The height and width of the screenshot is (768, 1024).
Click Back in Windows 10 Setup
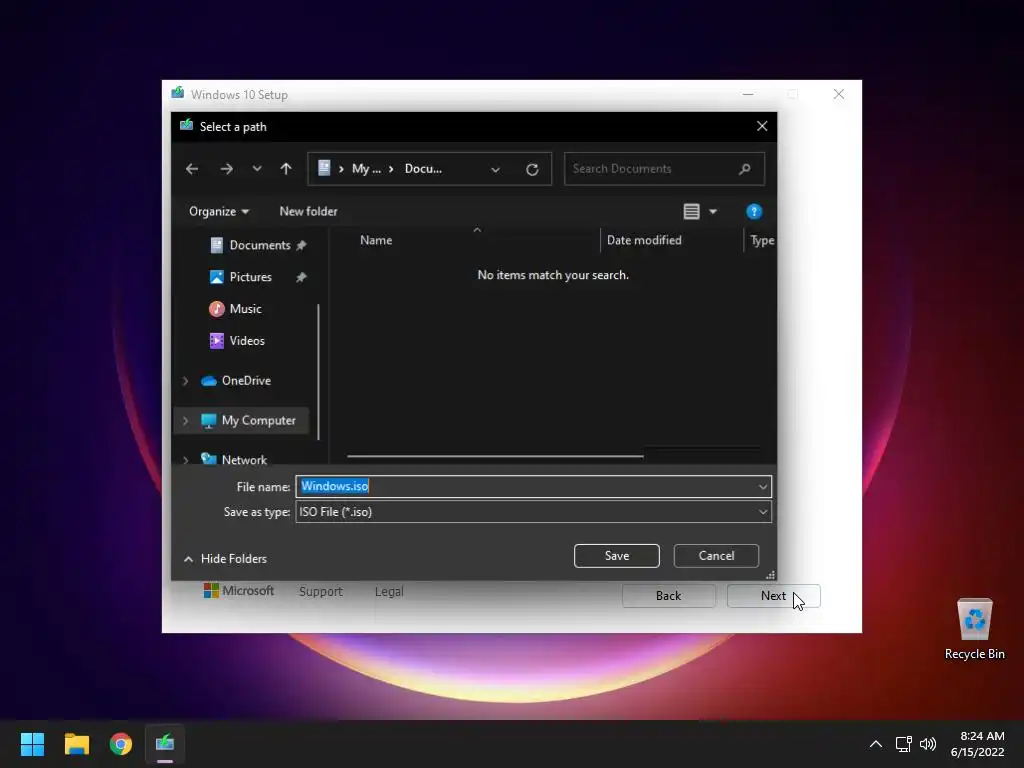668,596
